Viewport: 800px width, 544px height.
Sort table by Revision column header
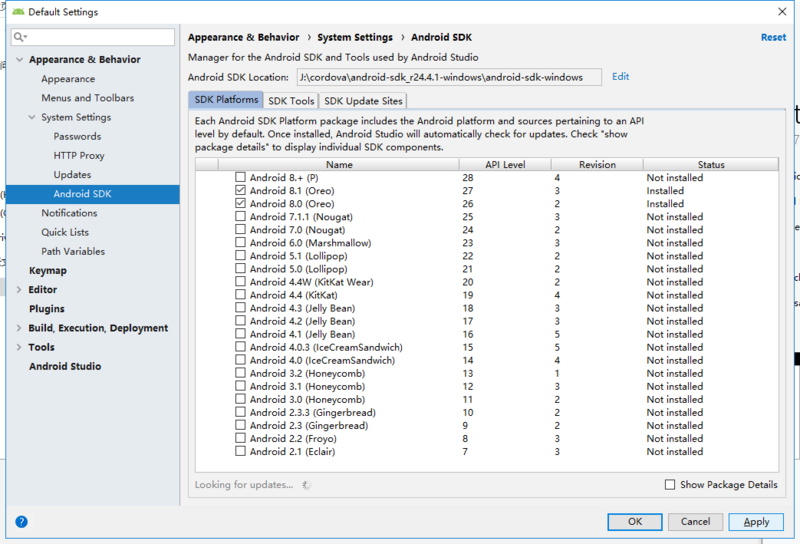coord(597,164)
